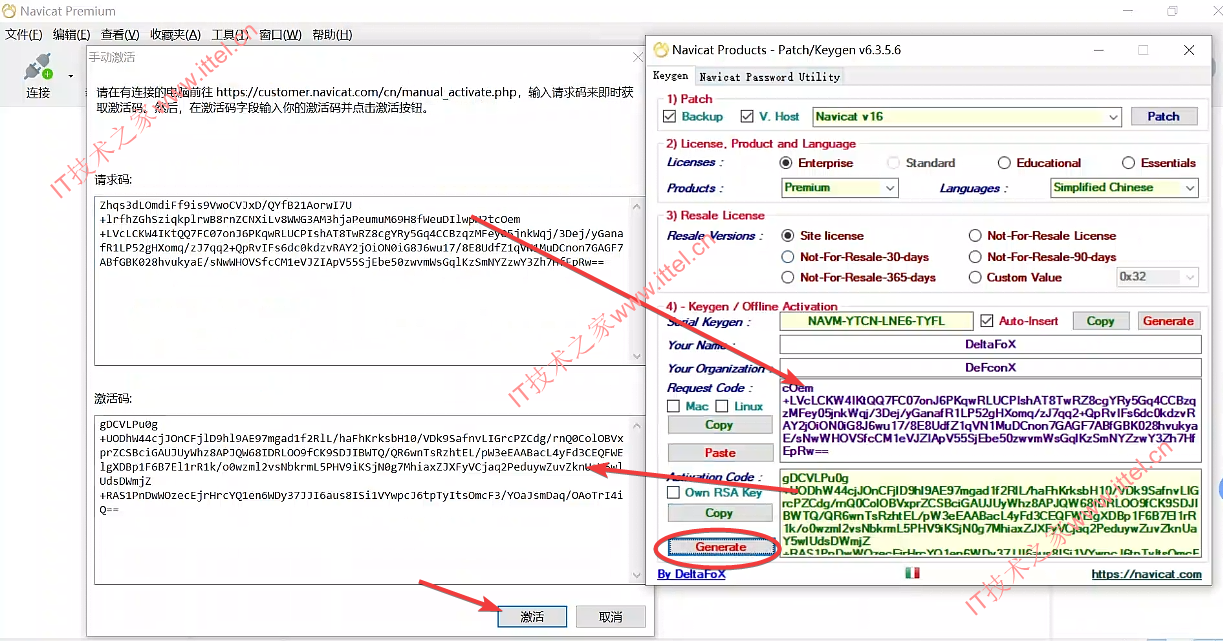
Task: Copy the serial keygen with Copy button
Action: point(1101,321)
